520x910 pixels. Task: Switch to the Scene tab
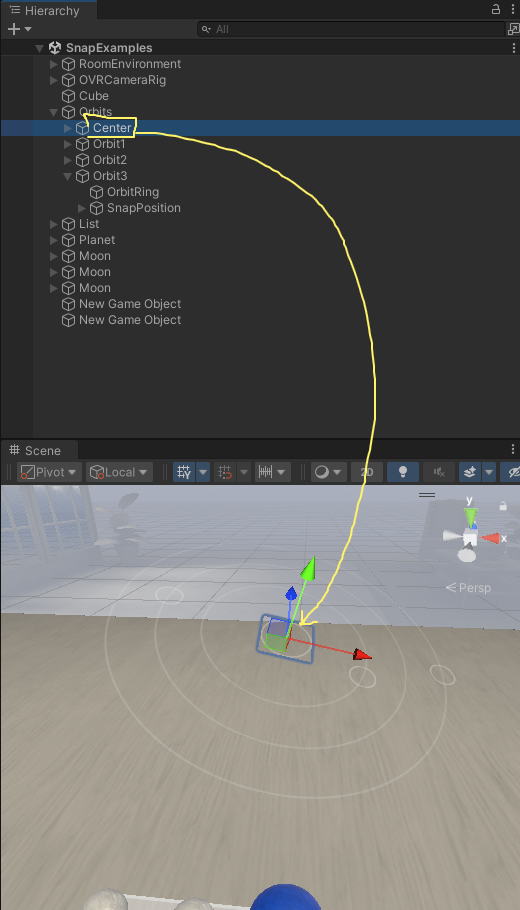pos(39,450)
